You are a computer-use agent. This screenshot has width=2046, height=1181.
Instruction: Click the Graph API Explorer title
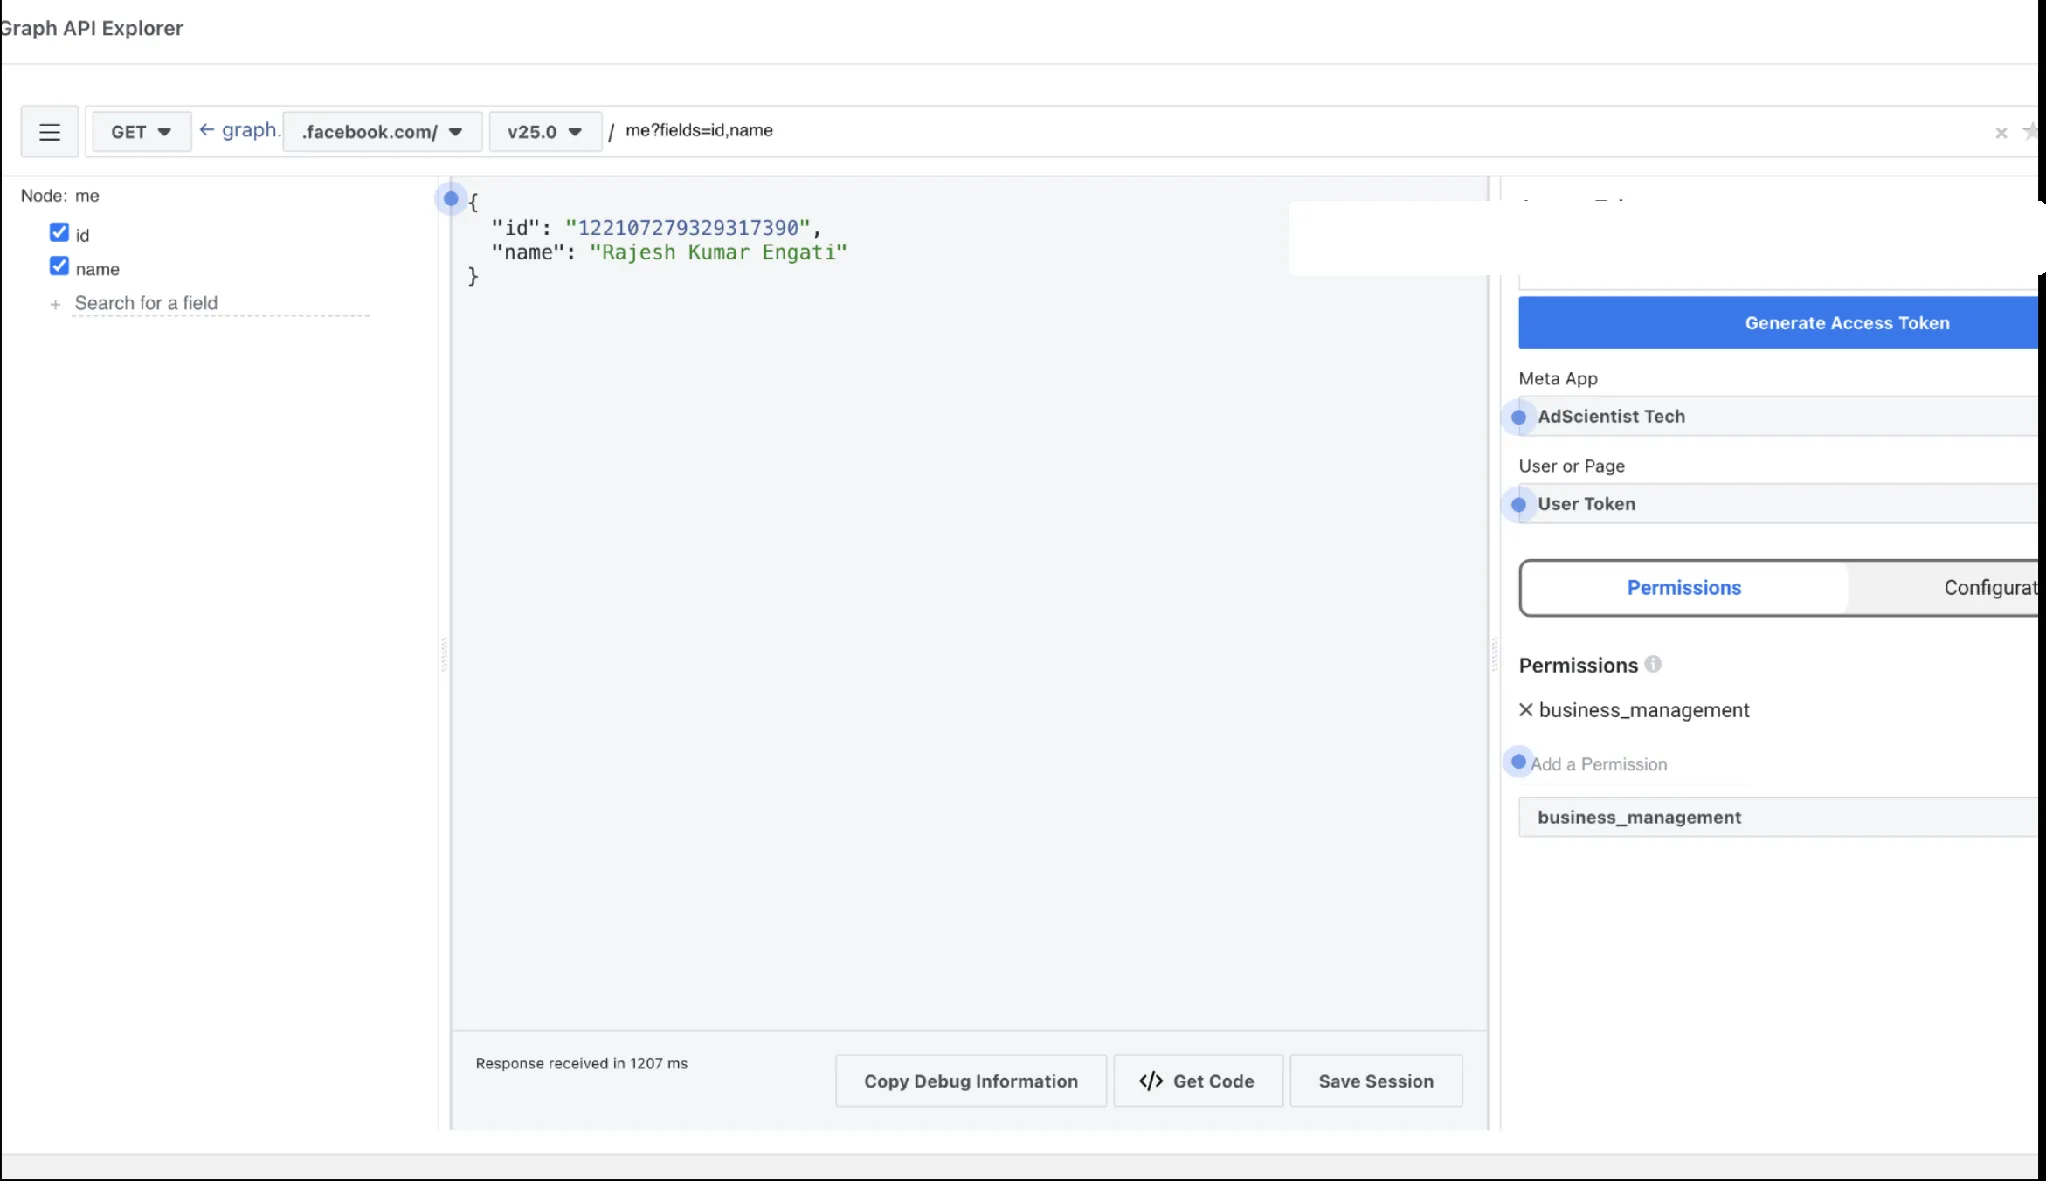tap(91, 28)
